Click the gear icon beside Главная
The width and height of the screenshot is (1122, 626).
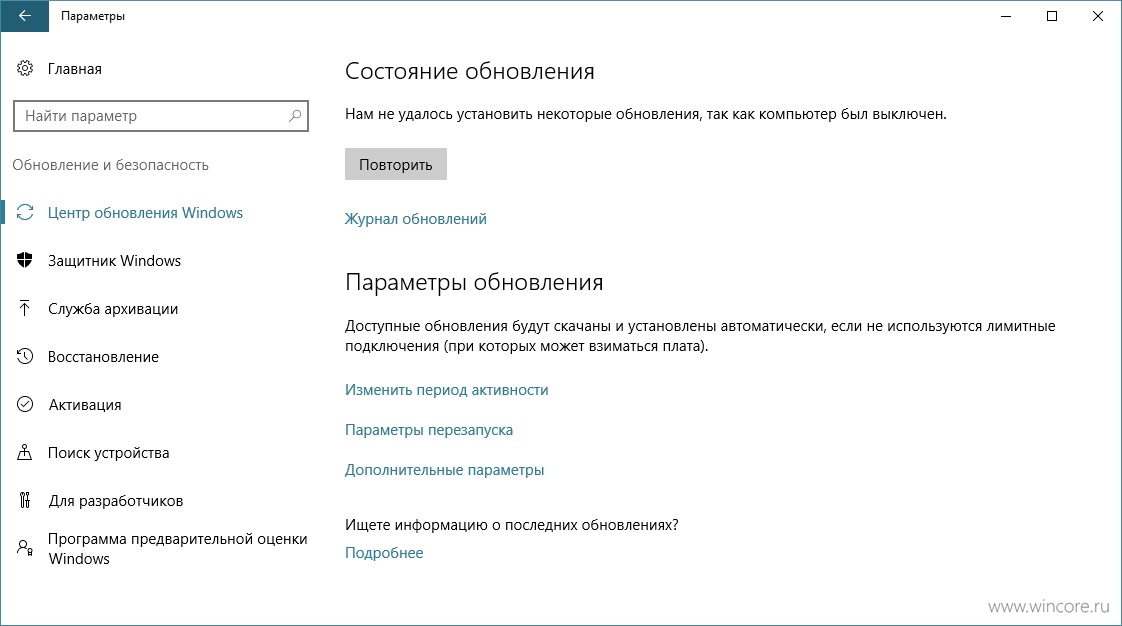(x=25, y=68)
